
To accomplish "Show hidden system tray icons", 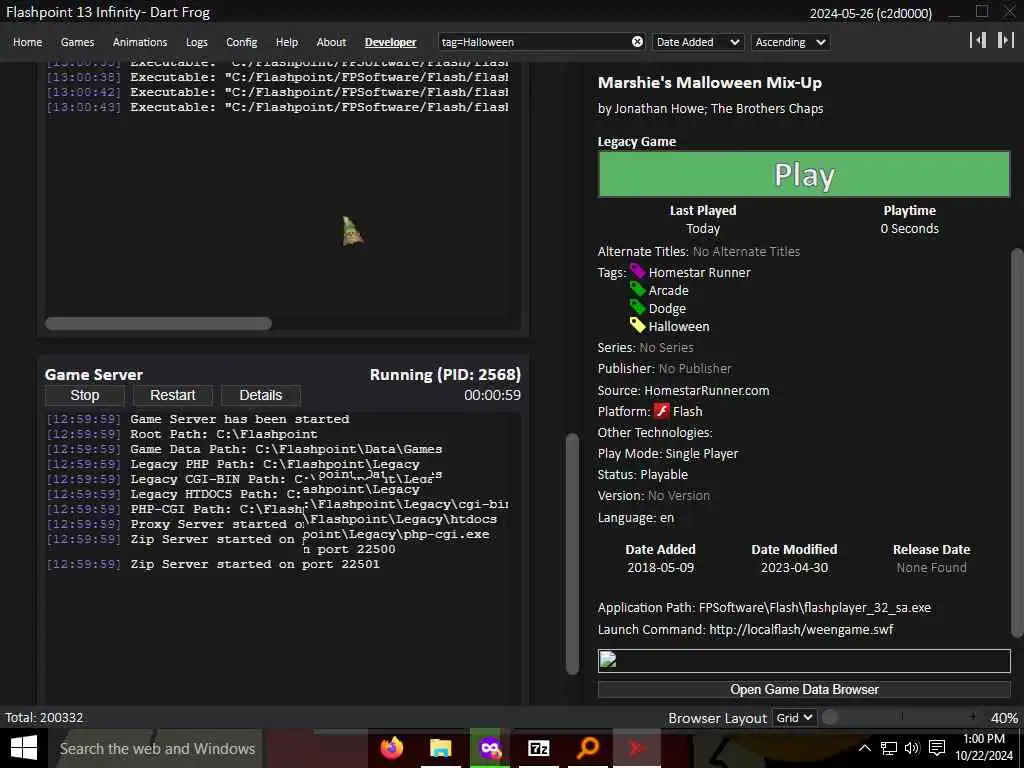I will click(x=864, y=748).
